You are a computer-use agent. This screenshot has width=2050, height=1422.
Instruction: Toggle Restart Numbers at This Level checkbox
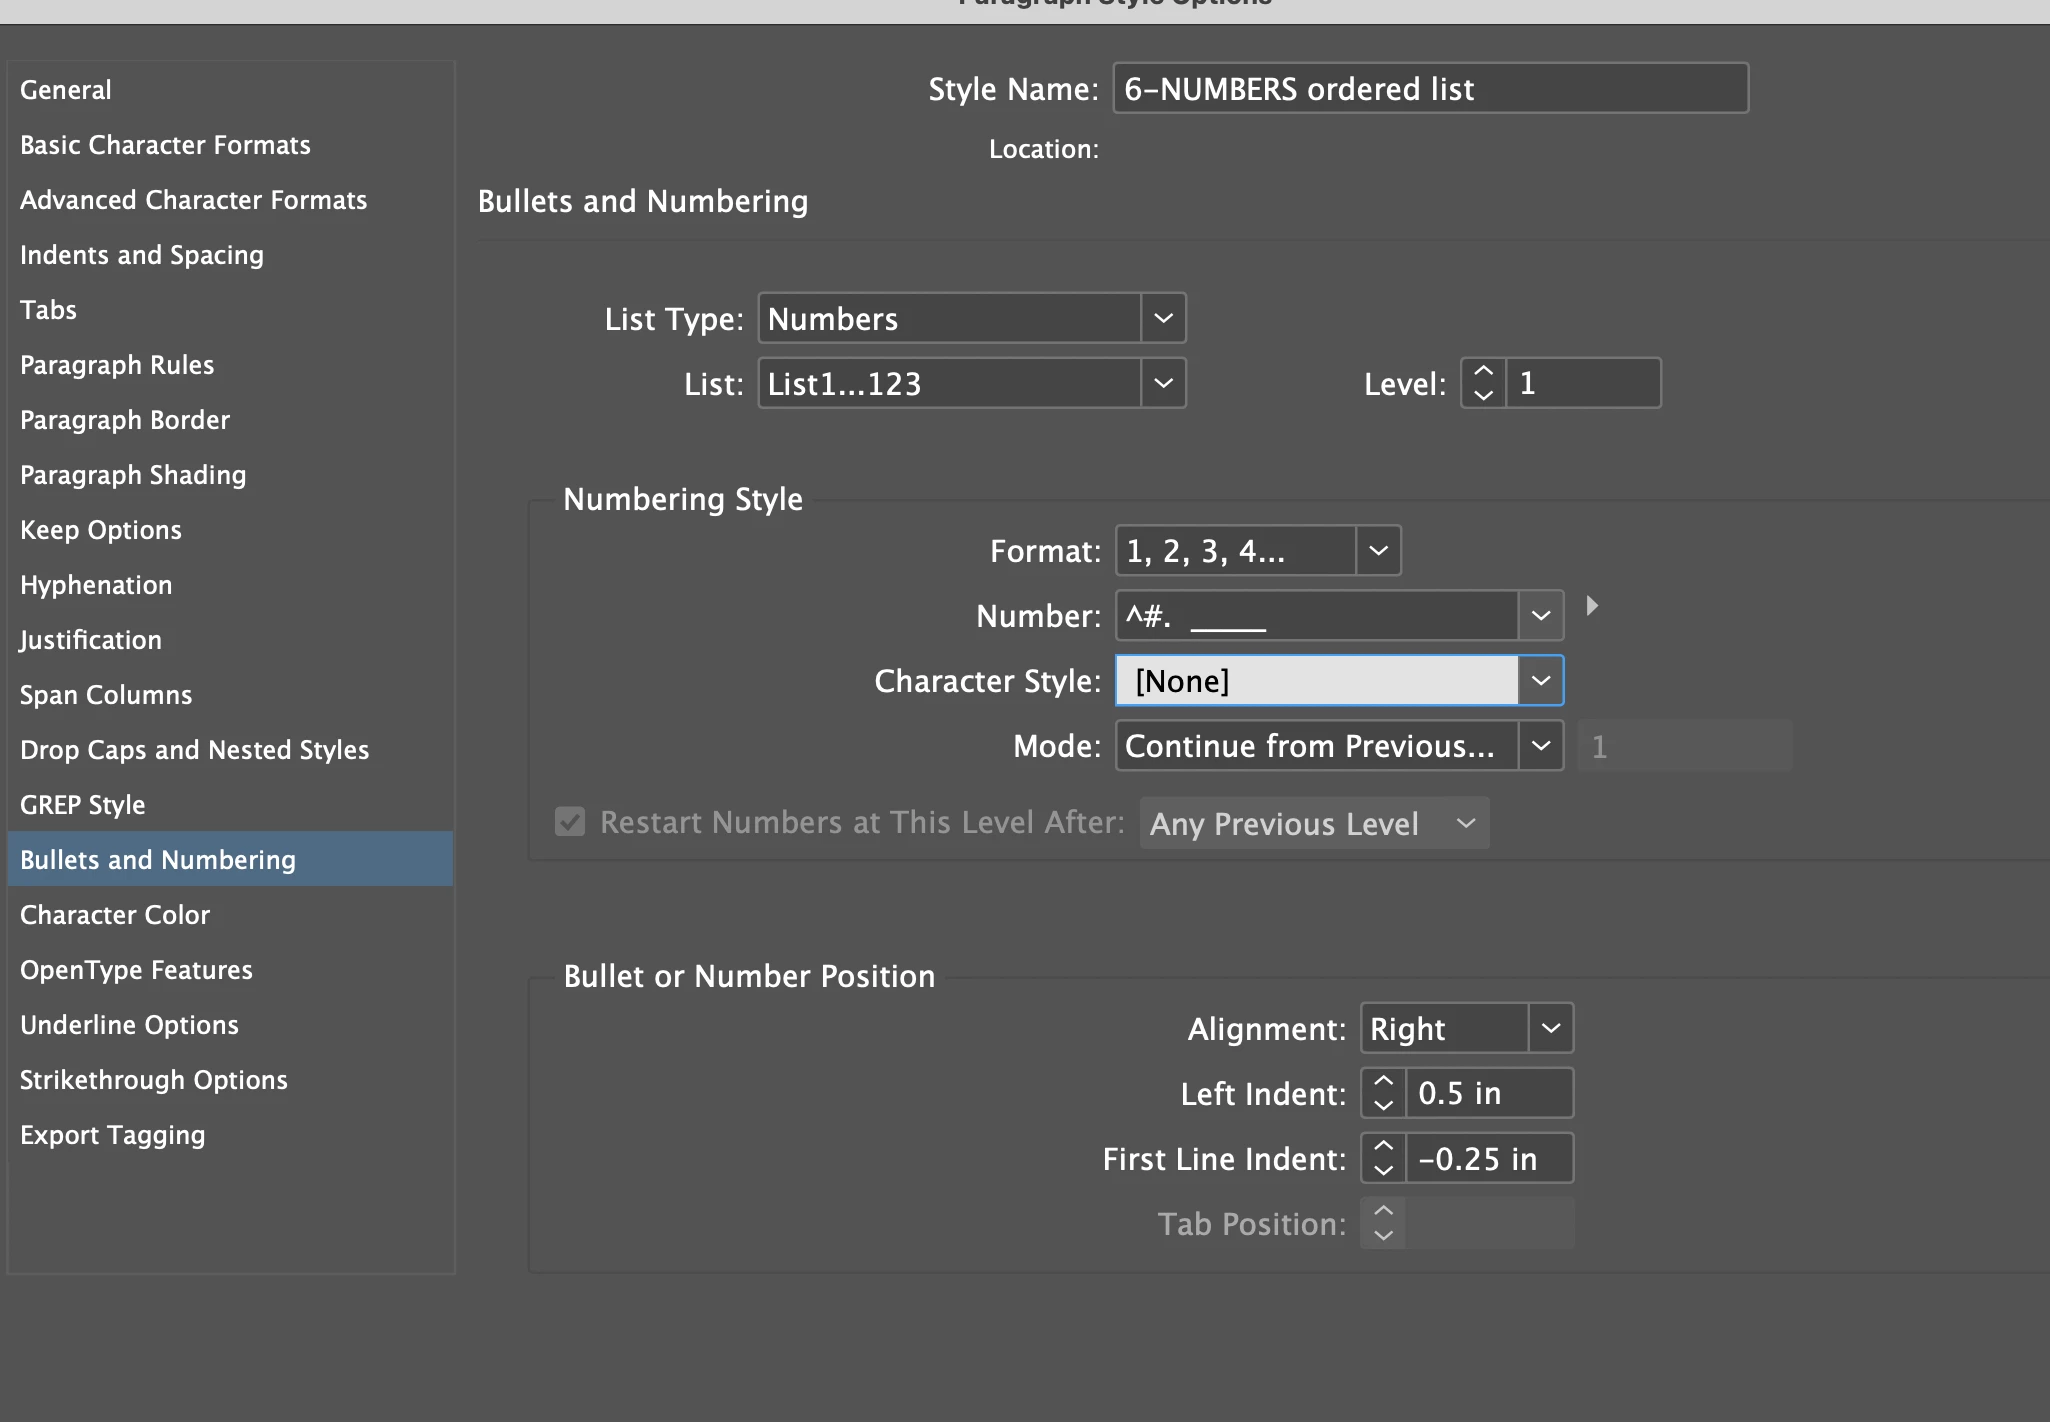(570, 822)
